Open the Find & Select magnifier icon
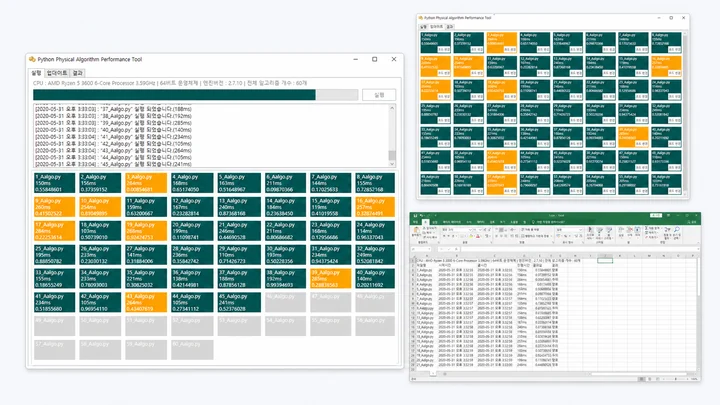The height and width of the screenshot is (405, 720). [677, 230]
